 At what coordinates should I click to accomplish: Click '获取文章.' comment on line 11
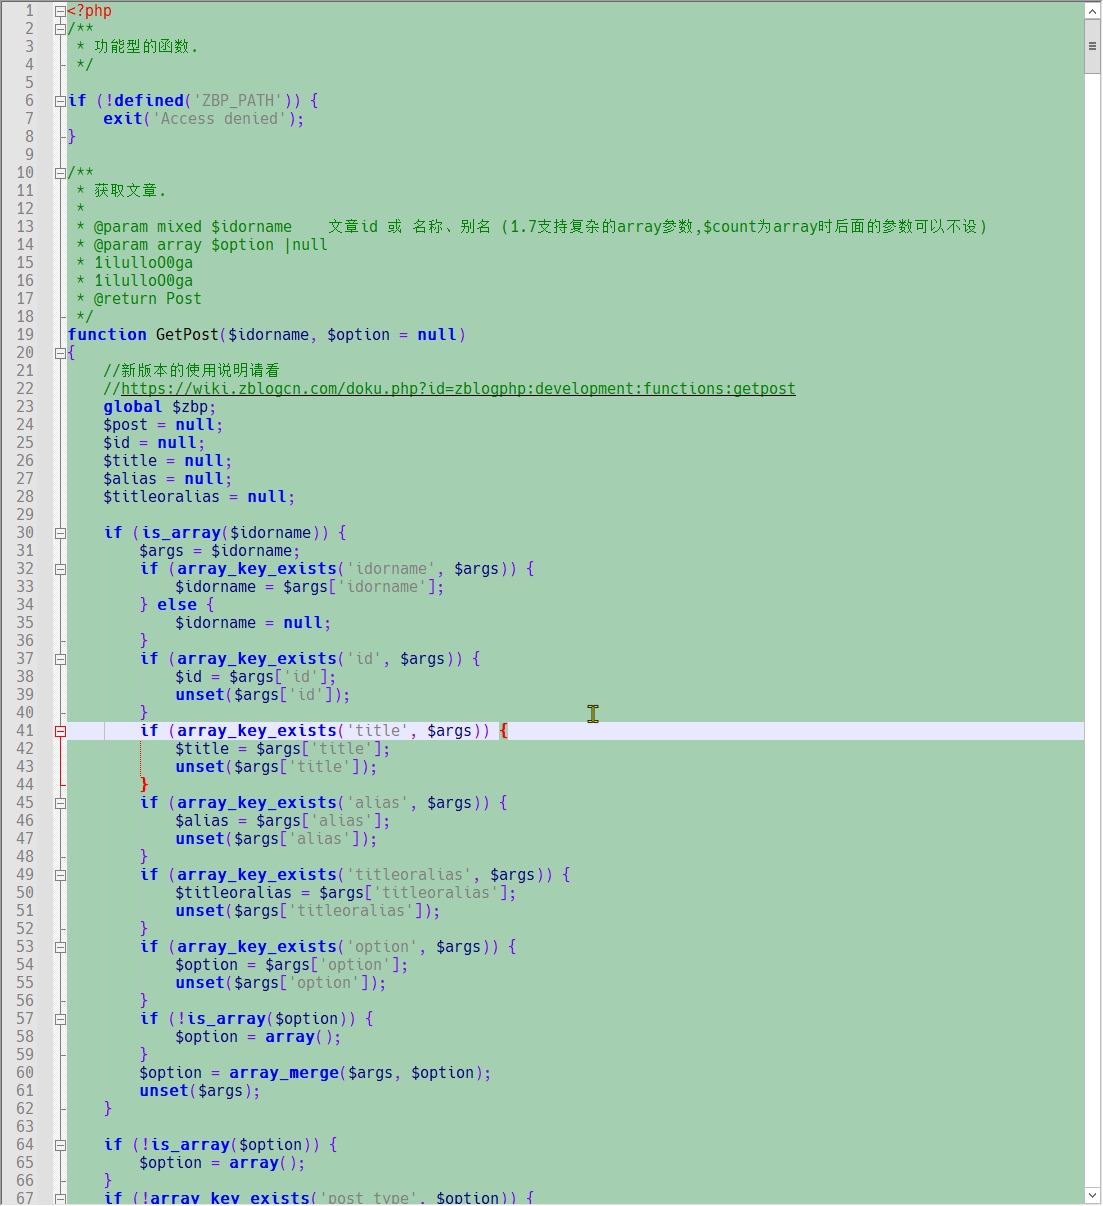coord(130,191)
